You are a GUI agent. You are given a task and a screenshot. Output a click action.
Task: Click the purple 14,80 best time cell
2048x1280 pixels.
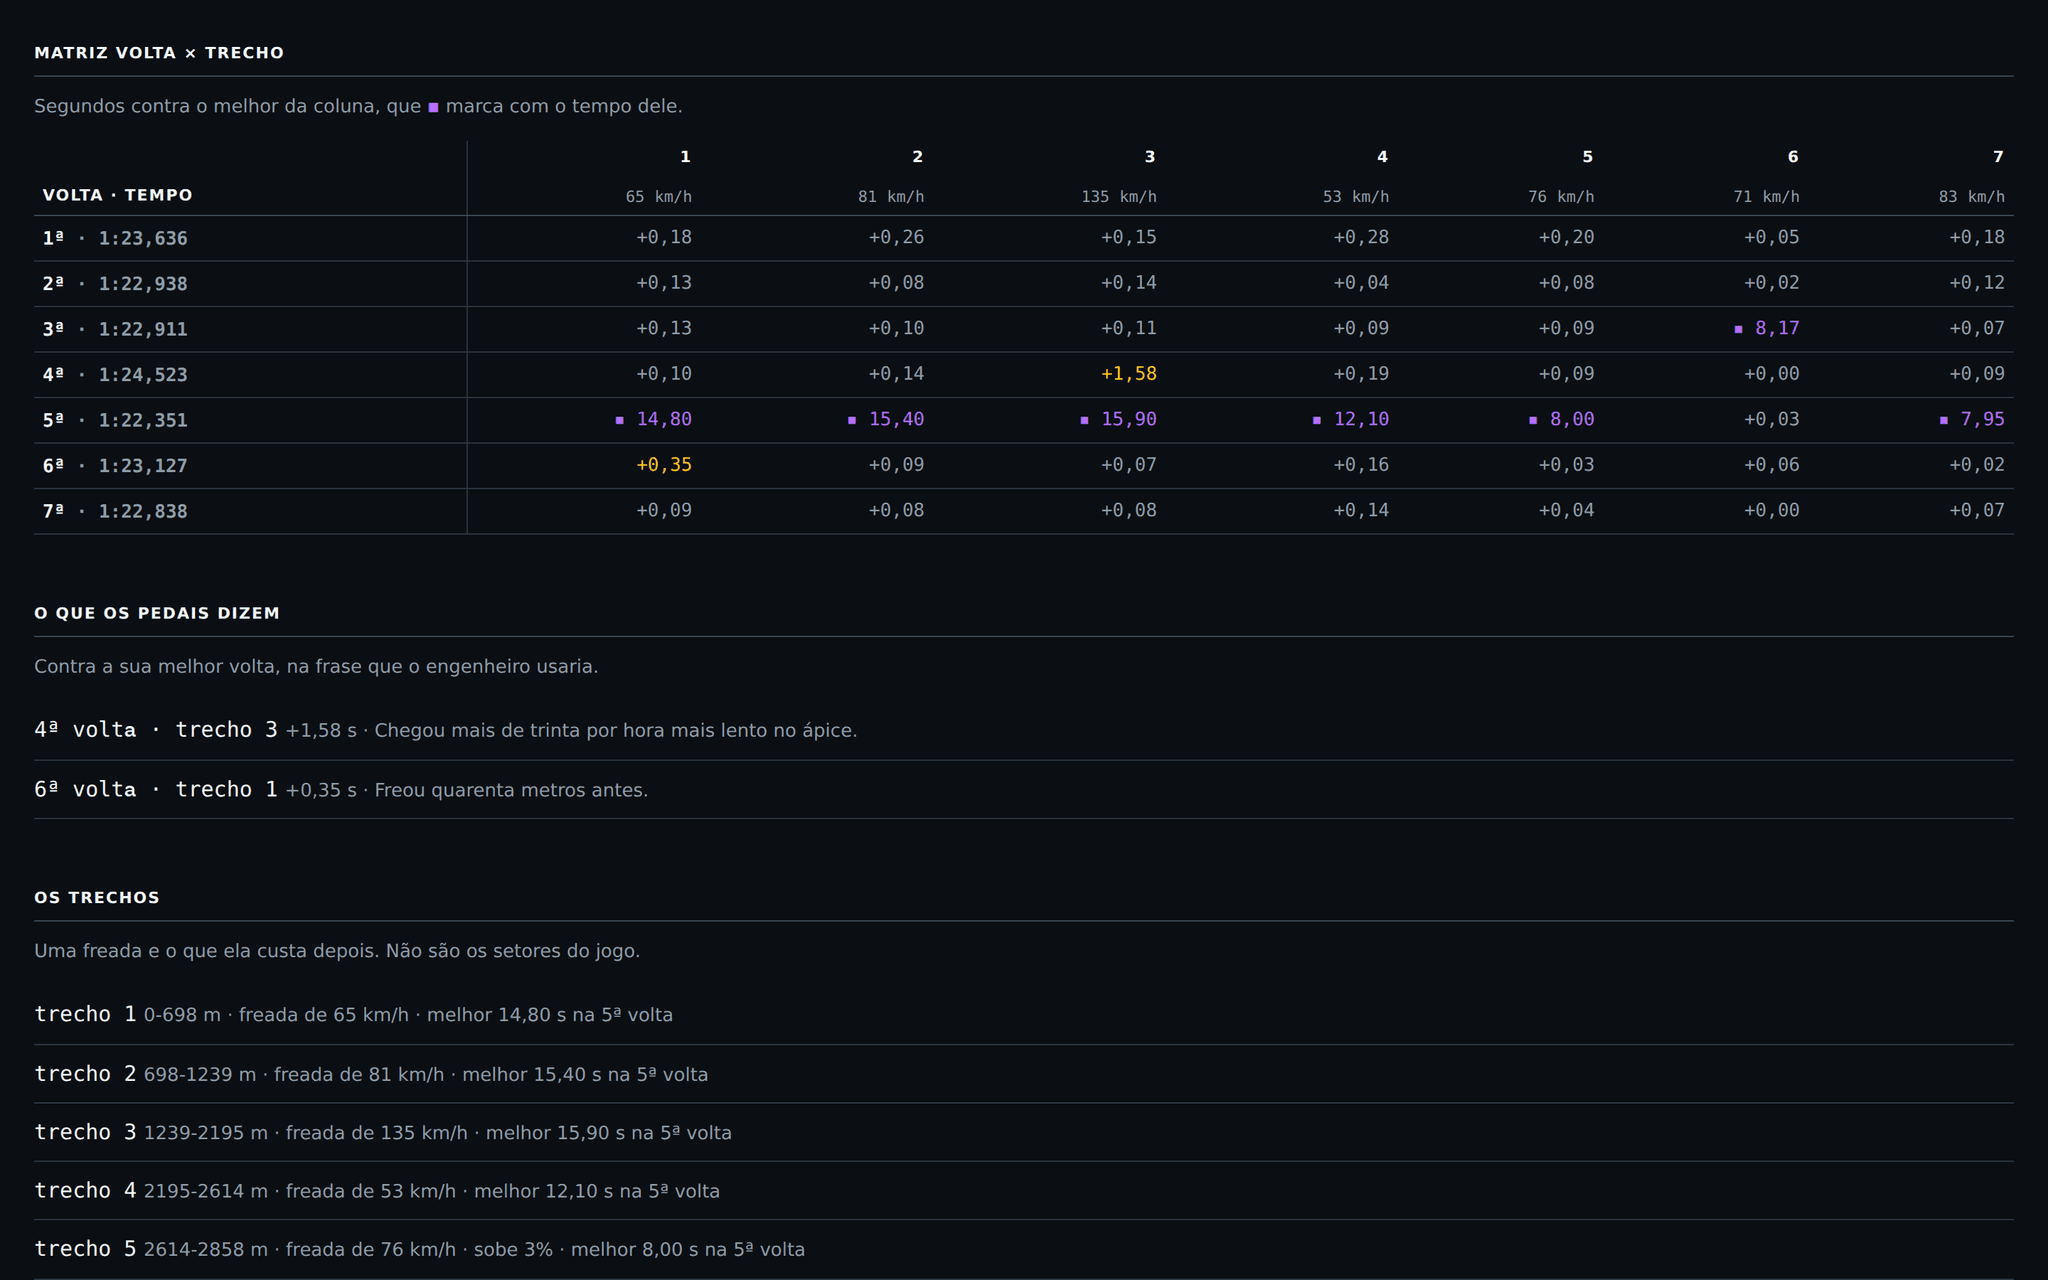pos(653,419)
